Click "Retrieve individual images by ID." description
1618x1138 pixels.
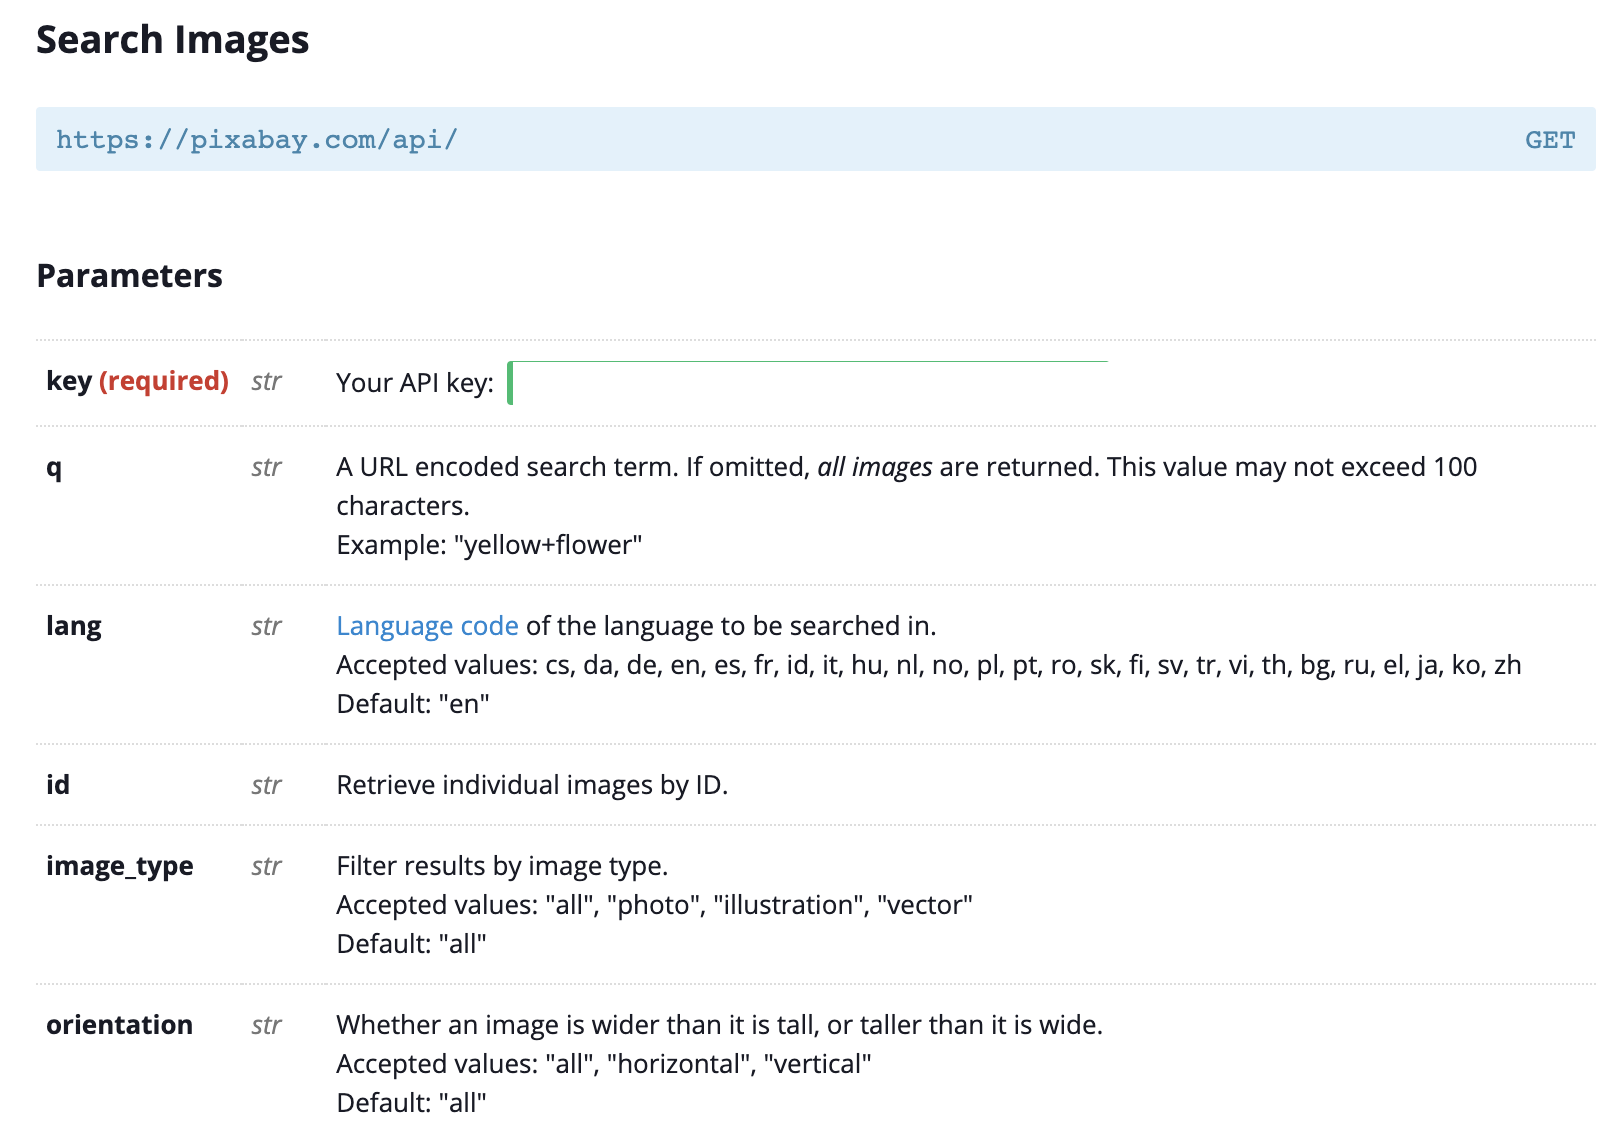point(532,785)
